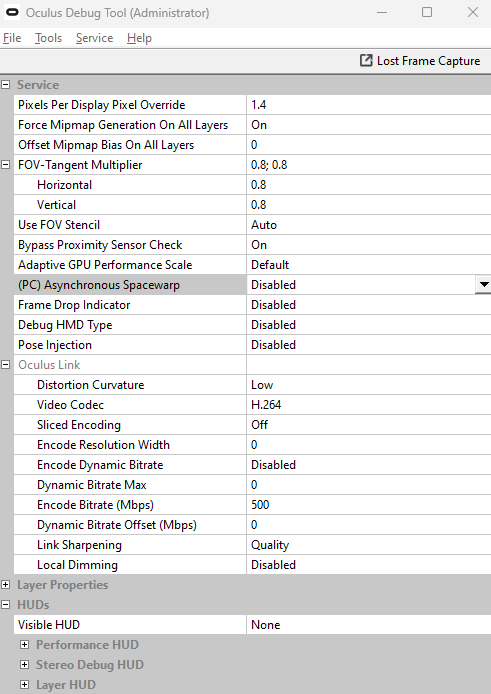Open the File menu
This screenshot has height=694, width=491.
point(12,38)
